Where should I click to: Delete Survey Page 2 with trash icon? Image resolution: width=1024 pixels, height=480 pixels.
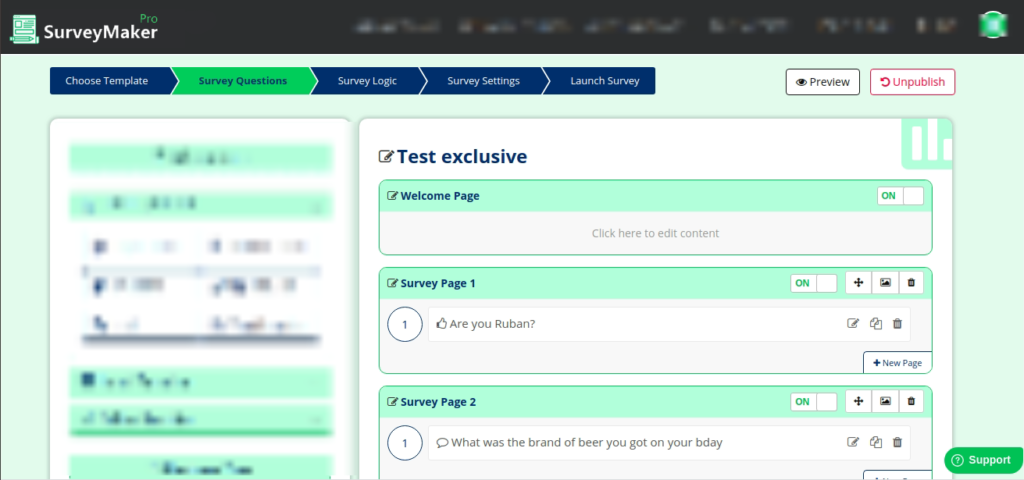(x=911, y=402)
